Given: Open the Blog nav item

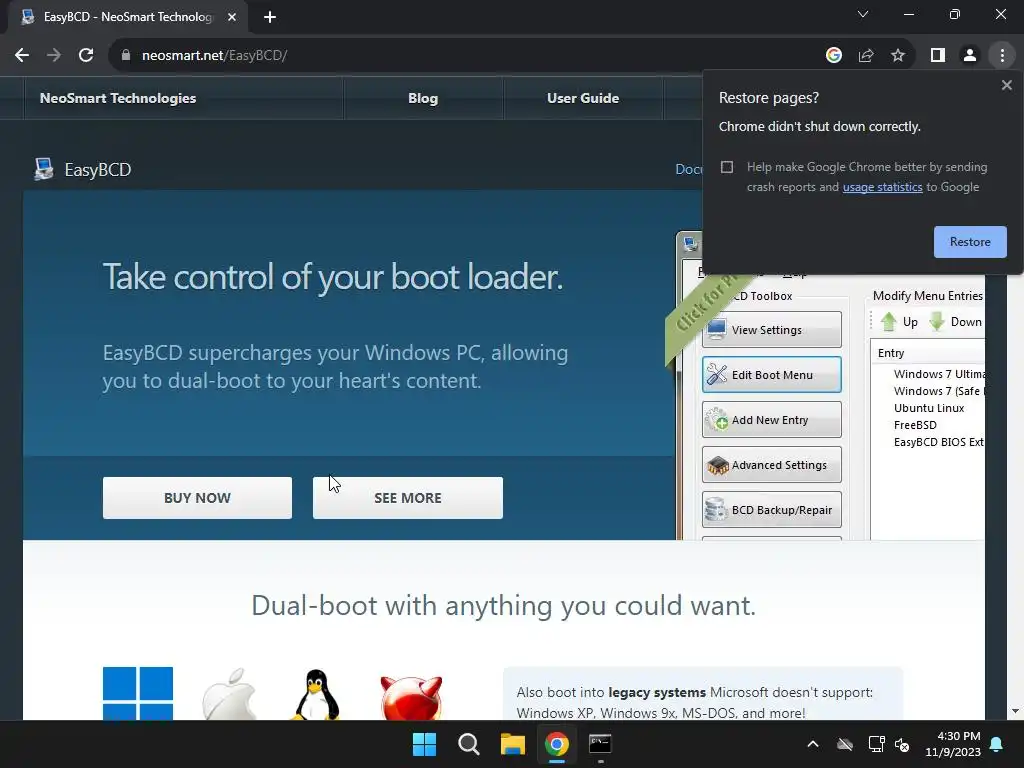Looking at the screenshot, I should (x=423, y=98).
